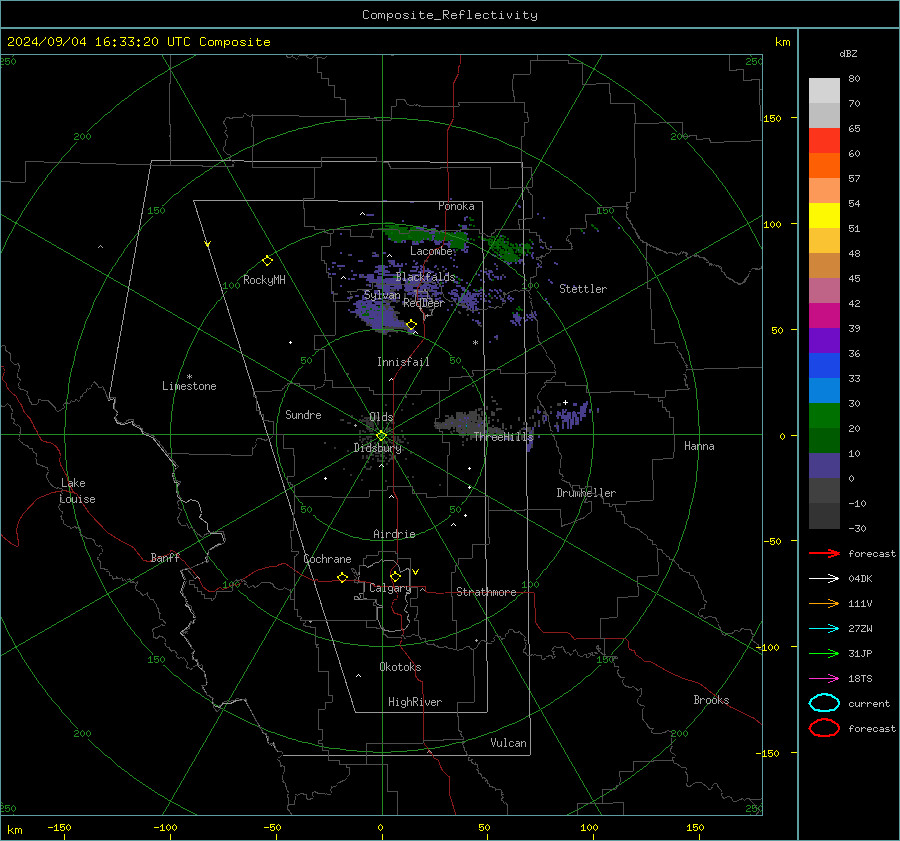Click the 80 dBZ light gray swatch
The height and width of the screenshot is (841, 900).
tap(824, 90)
